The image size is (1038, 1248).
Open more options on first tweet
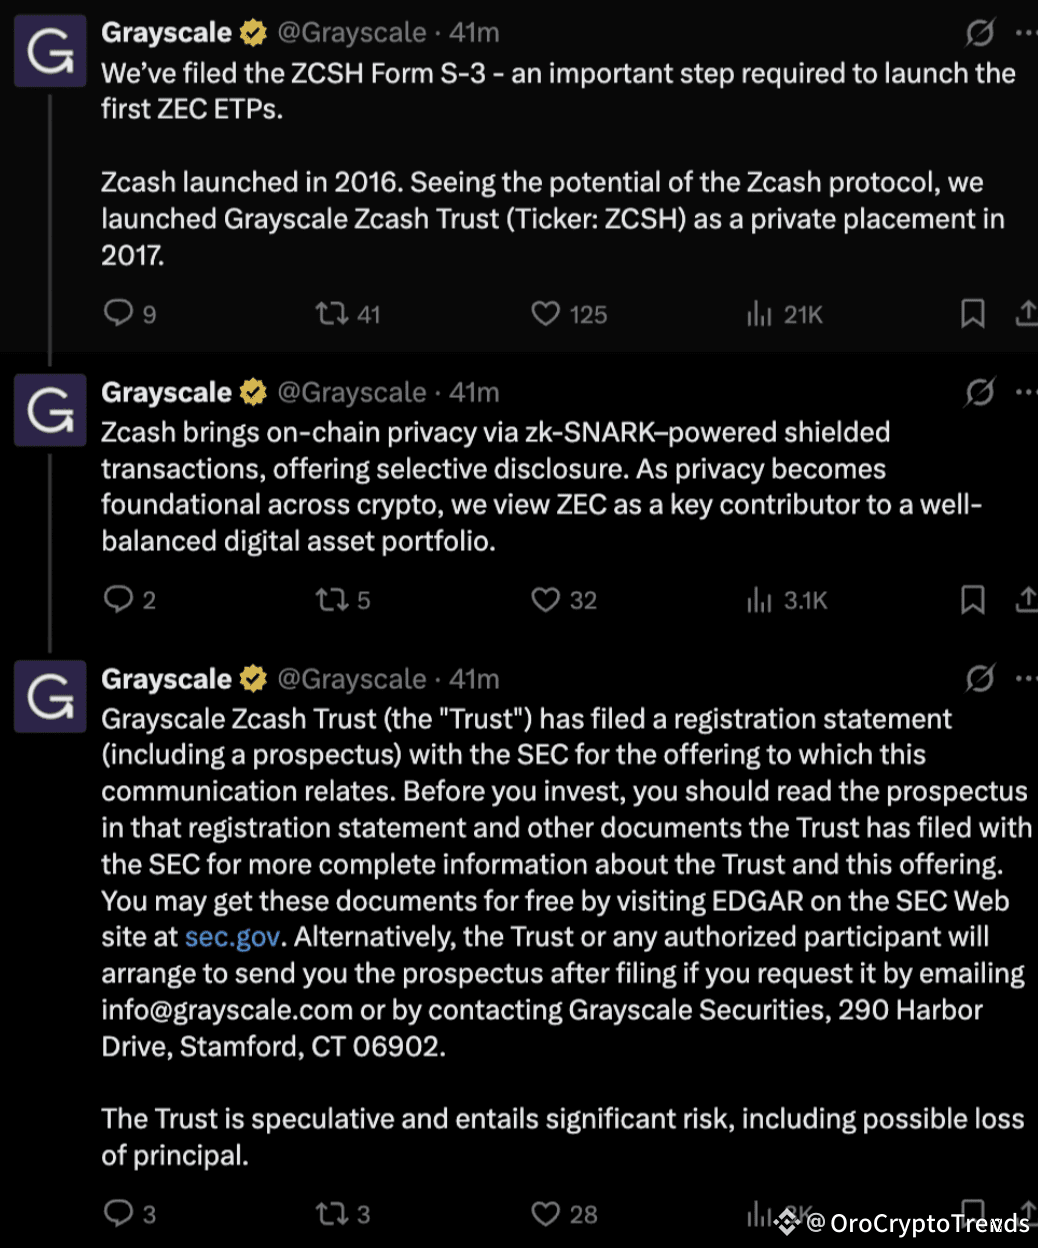1026,33
